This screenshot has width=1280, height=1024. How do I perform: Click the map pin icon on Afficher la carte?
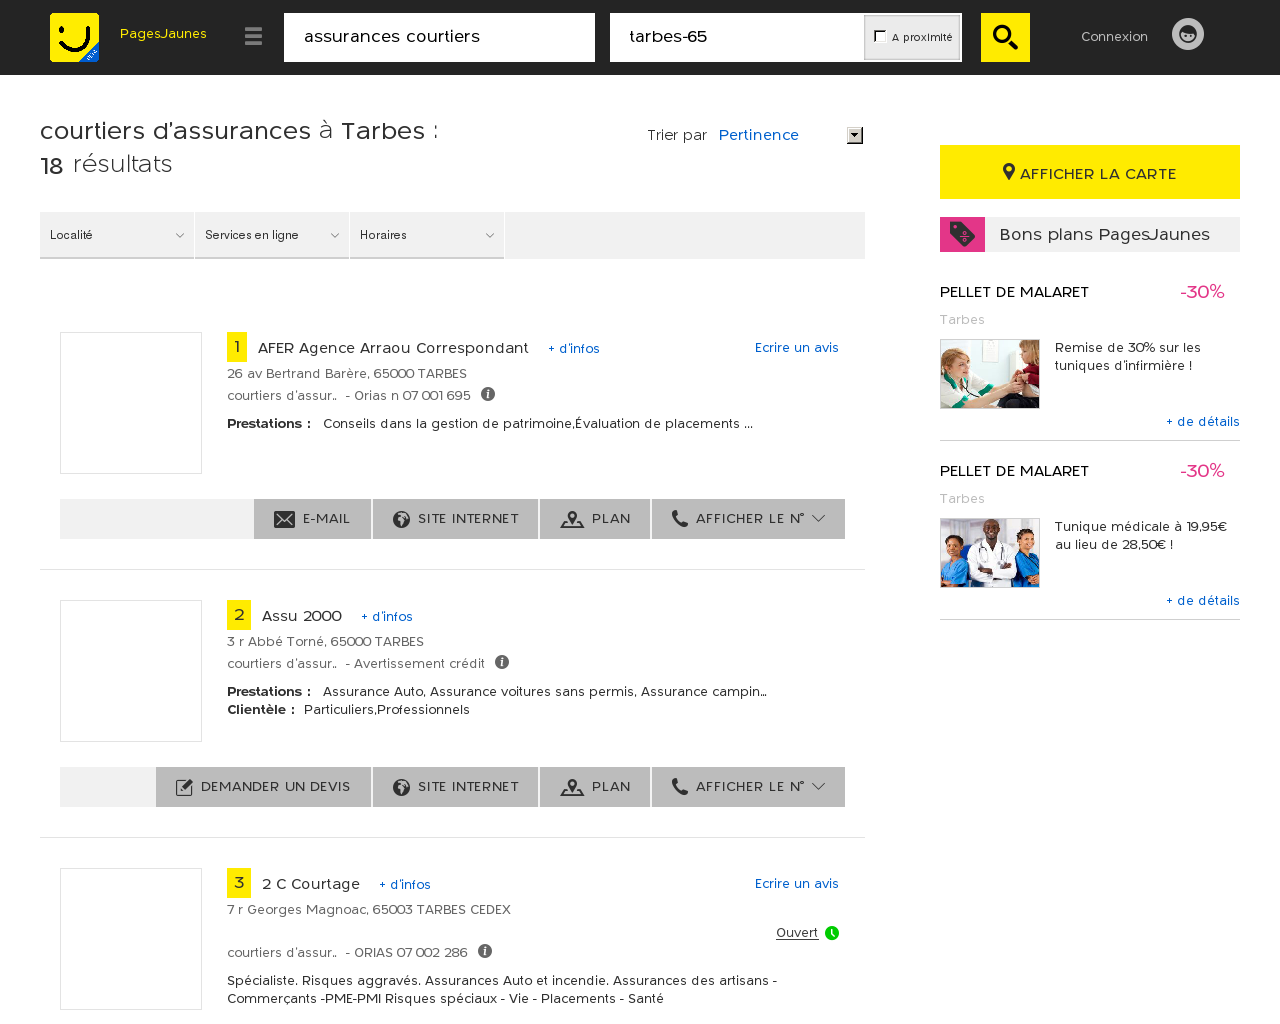click(1009, 172)
